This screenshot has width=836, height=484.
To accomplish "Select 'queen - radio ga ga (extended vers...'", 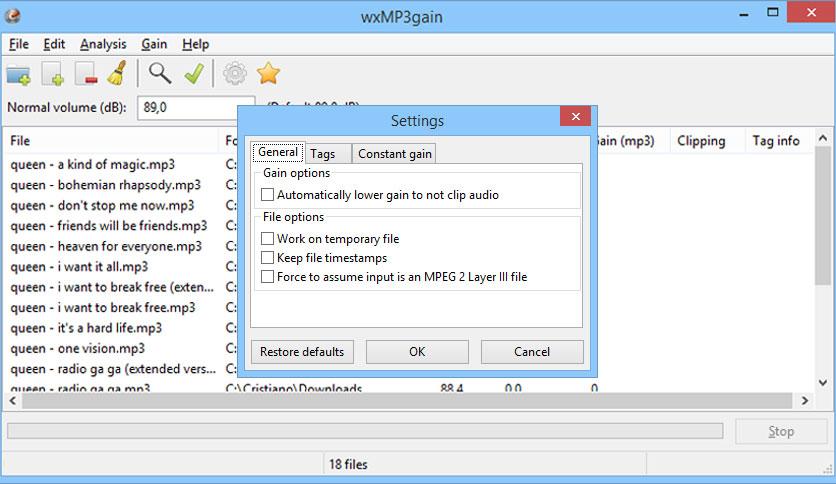I will 113,369.
